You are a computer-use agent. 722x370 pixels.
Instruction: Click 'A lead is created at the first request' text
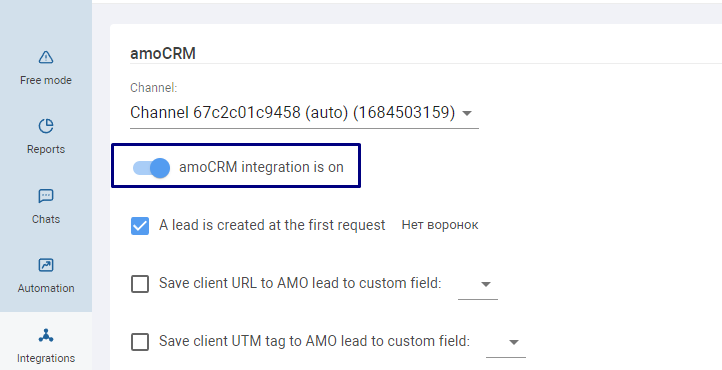pos(272,225)
